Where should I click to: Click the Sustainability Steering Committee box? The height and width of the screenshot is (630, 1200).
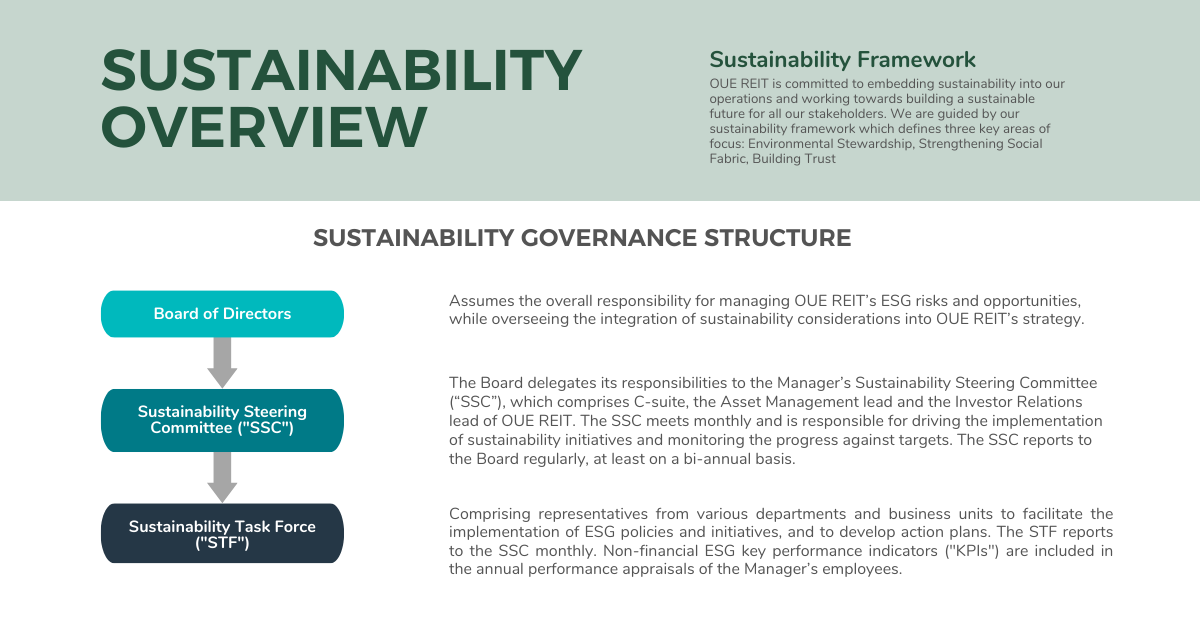[x=222, y=420]
